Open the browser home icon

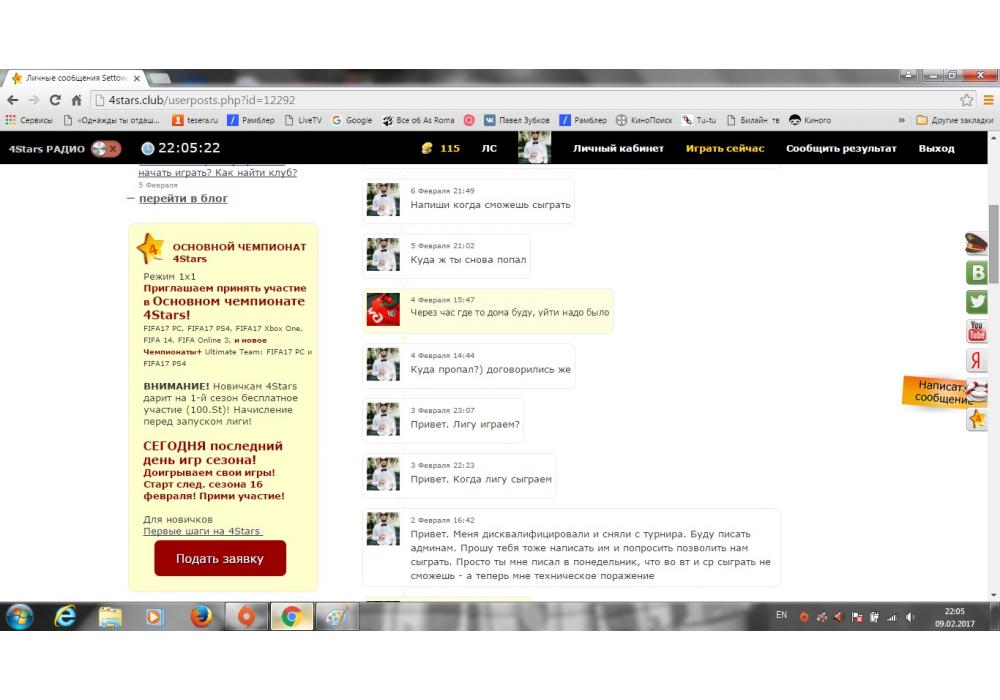(77, 100)
